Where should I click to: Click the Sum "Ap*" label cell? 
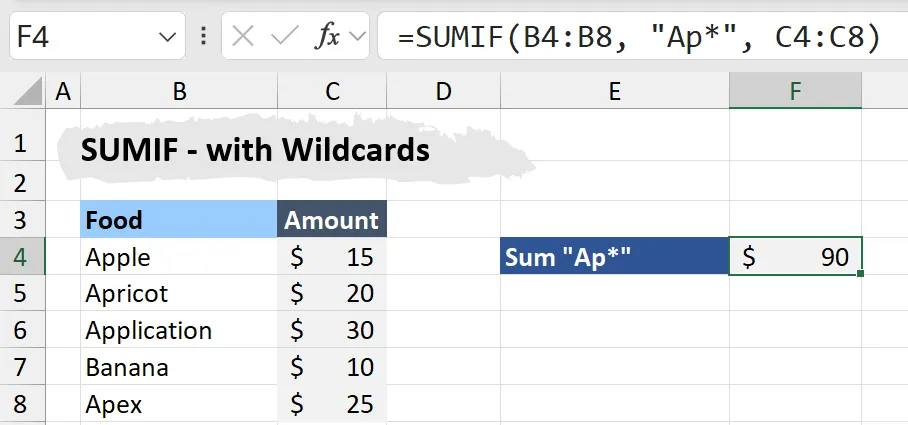point(614,257)
